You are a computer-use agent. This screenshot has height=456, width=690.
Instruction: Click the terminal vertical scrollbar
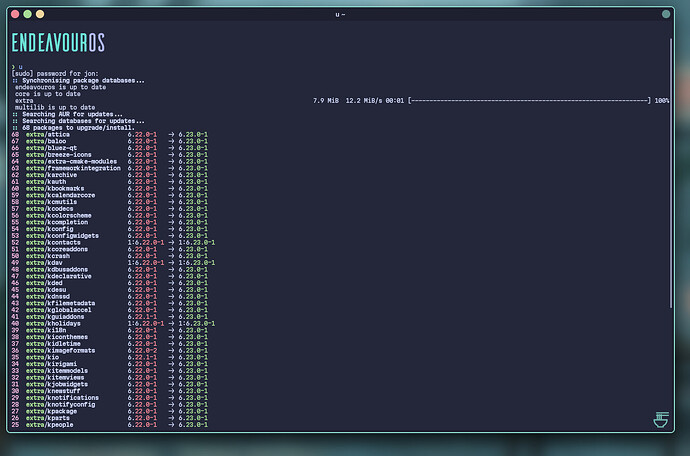pos(671,173)
